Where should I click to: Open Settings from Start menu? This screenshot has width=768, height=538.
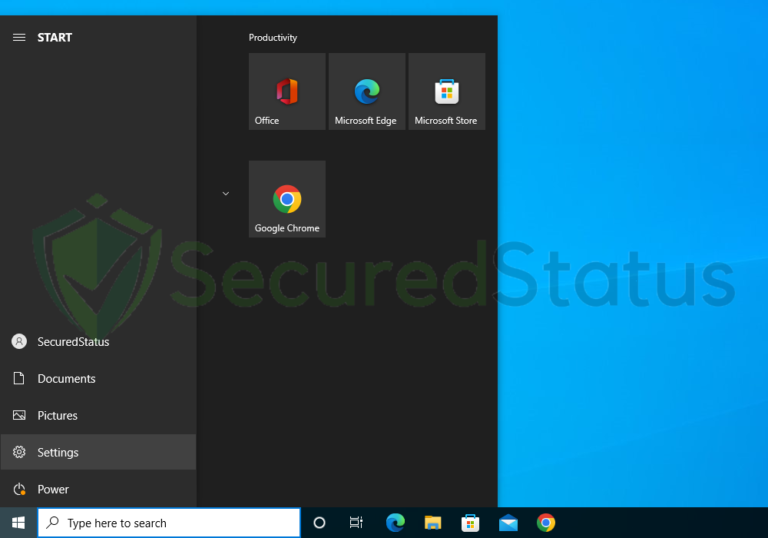click(98, 452)
